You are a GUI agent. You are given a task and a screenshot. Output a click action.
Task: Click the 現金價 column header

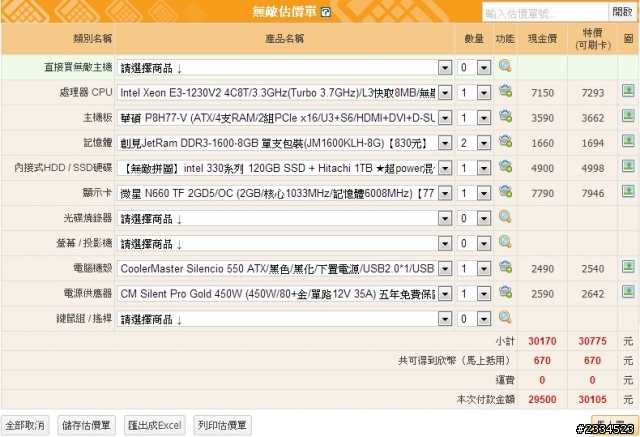click(x=542, y=39)
